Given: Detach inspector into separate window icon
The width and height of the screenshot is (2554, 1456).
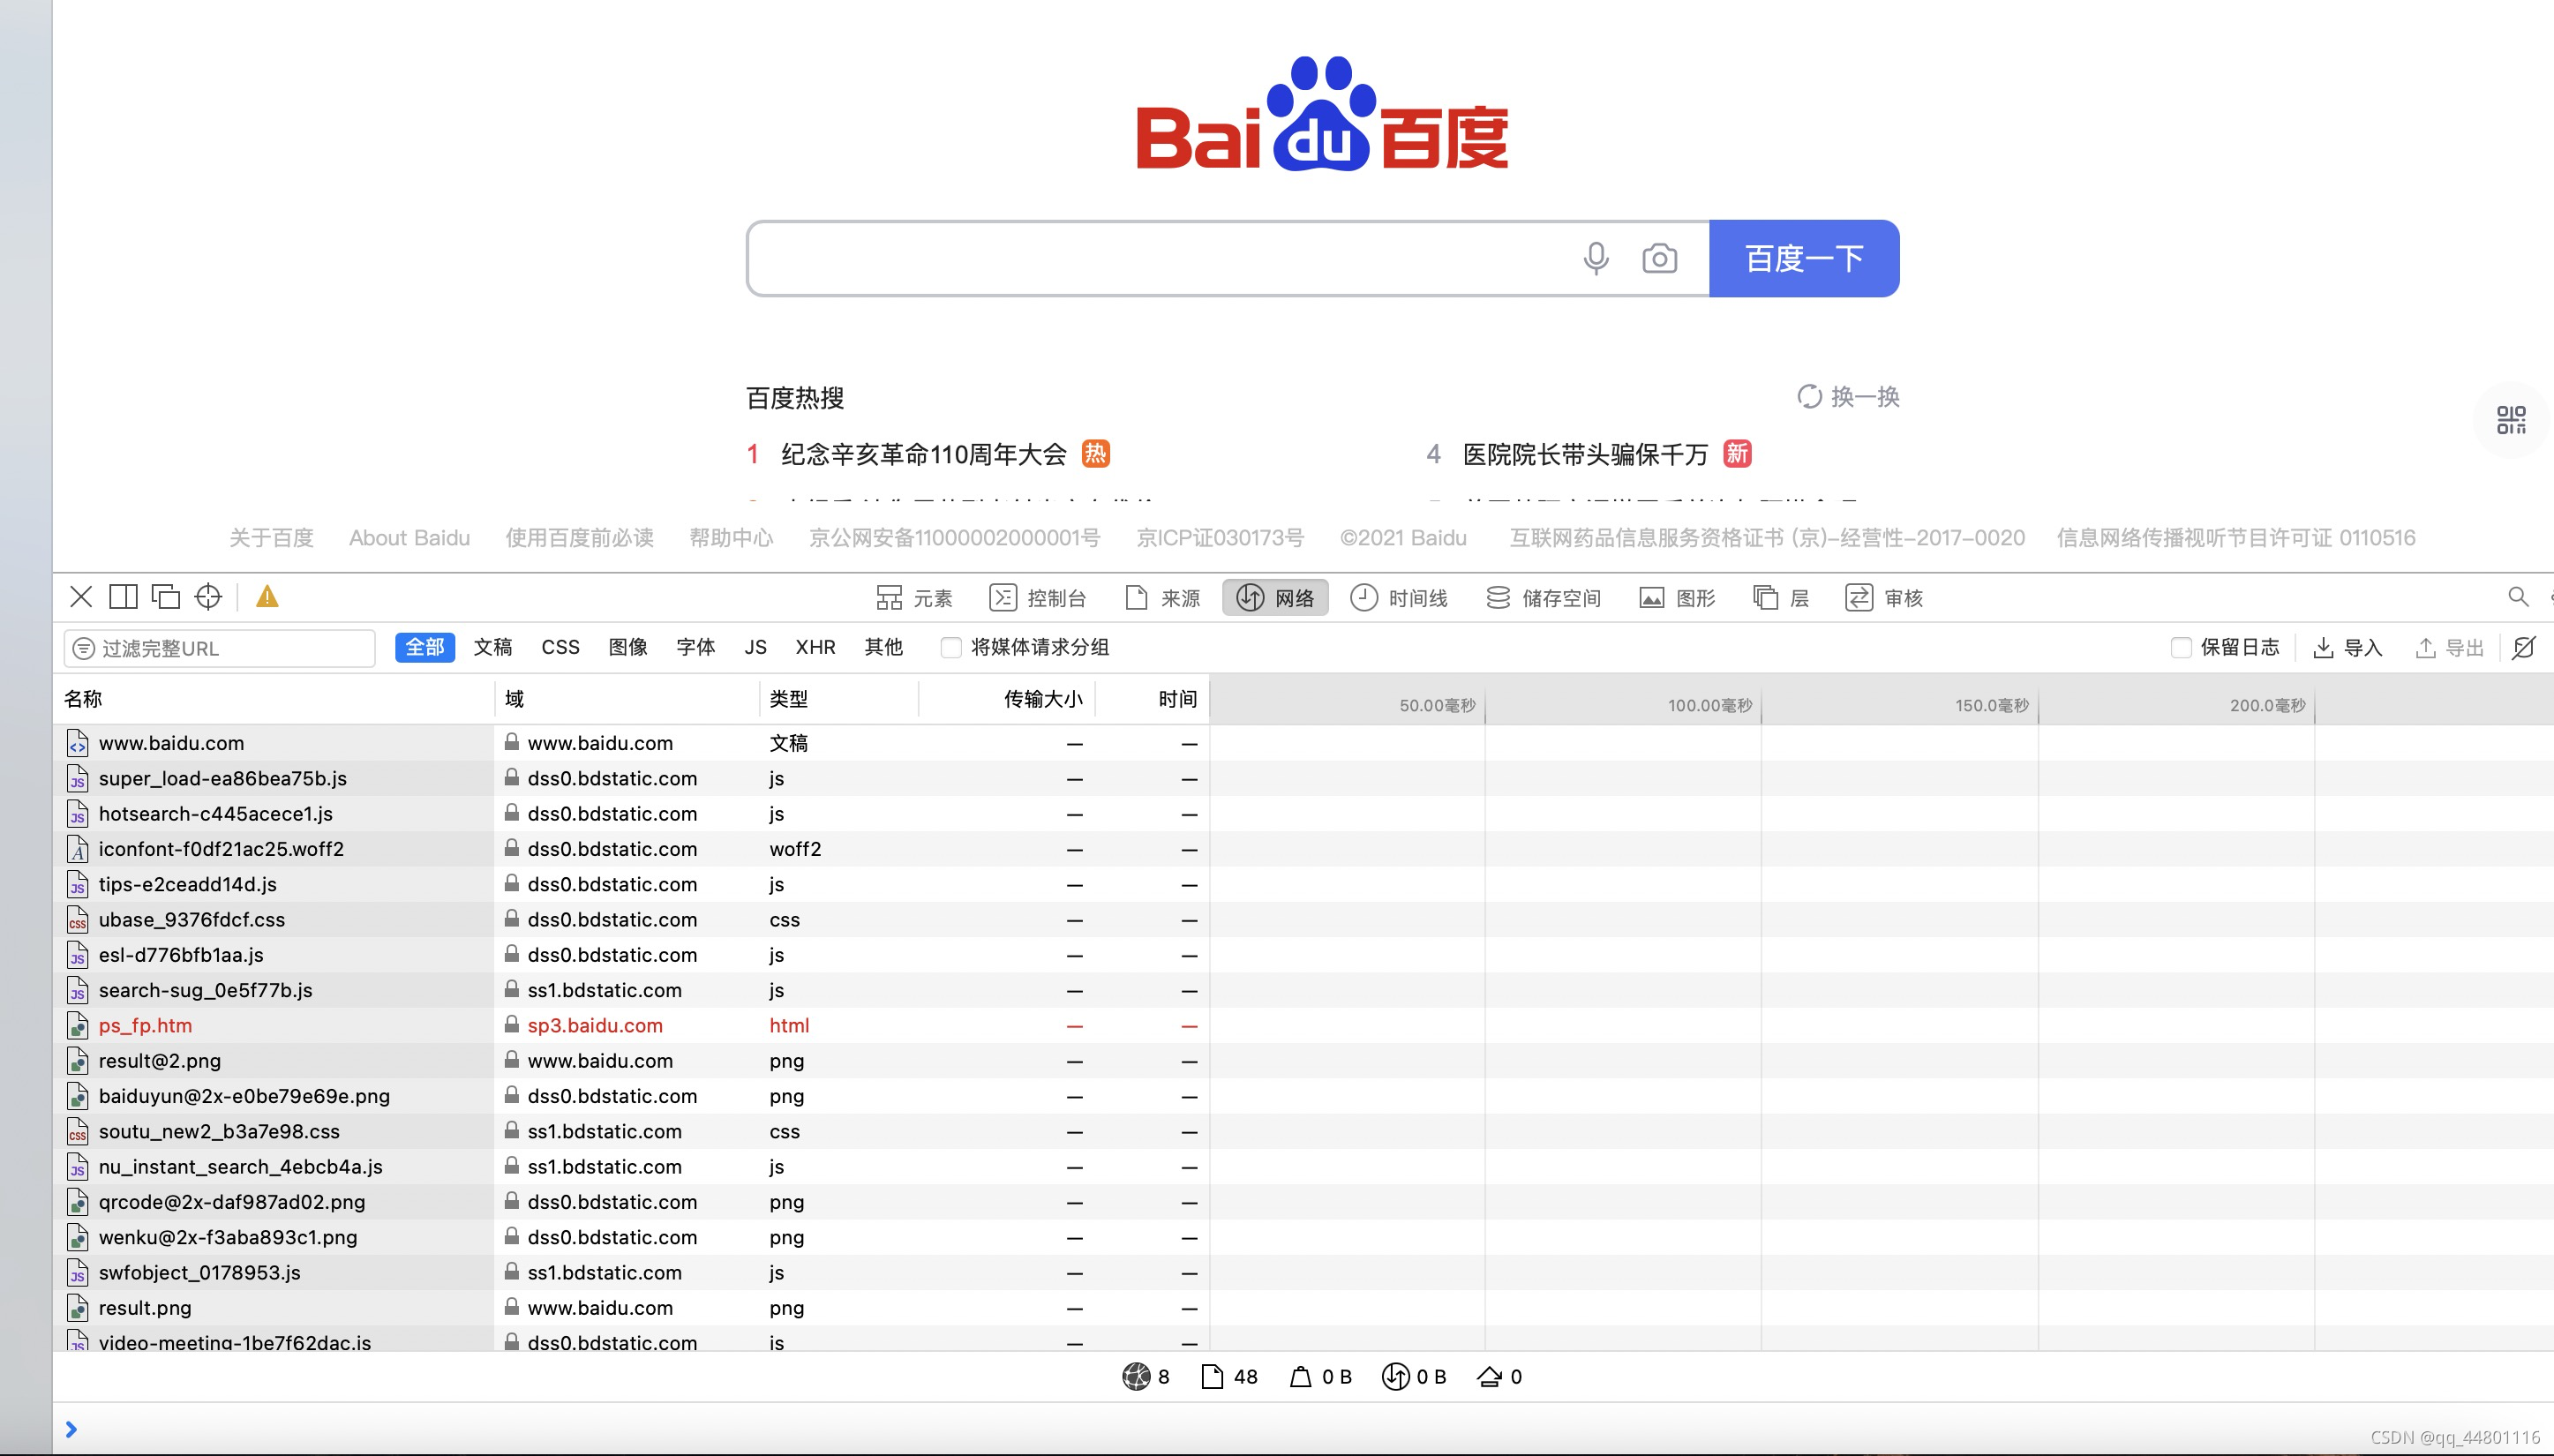Looking at the screenshot, I should coord(165,597).
